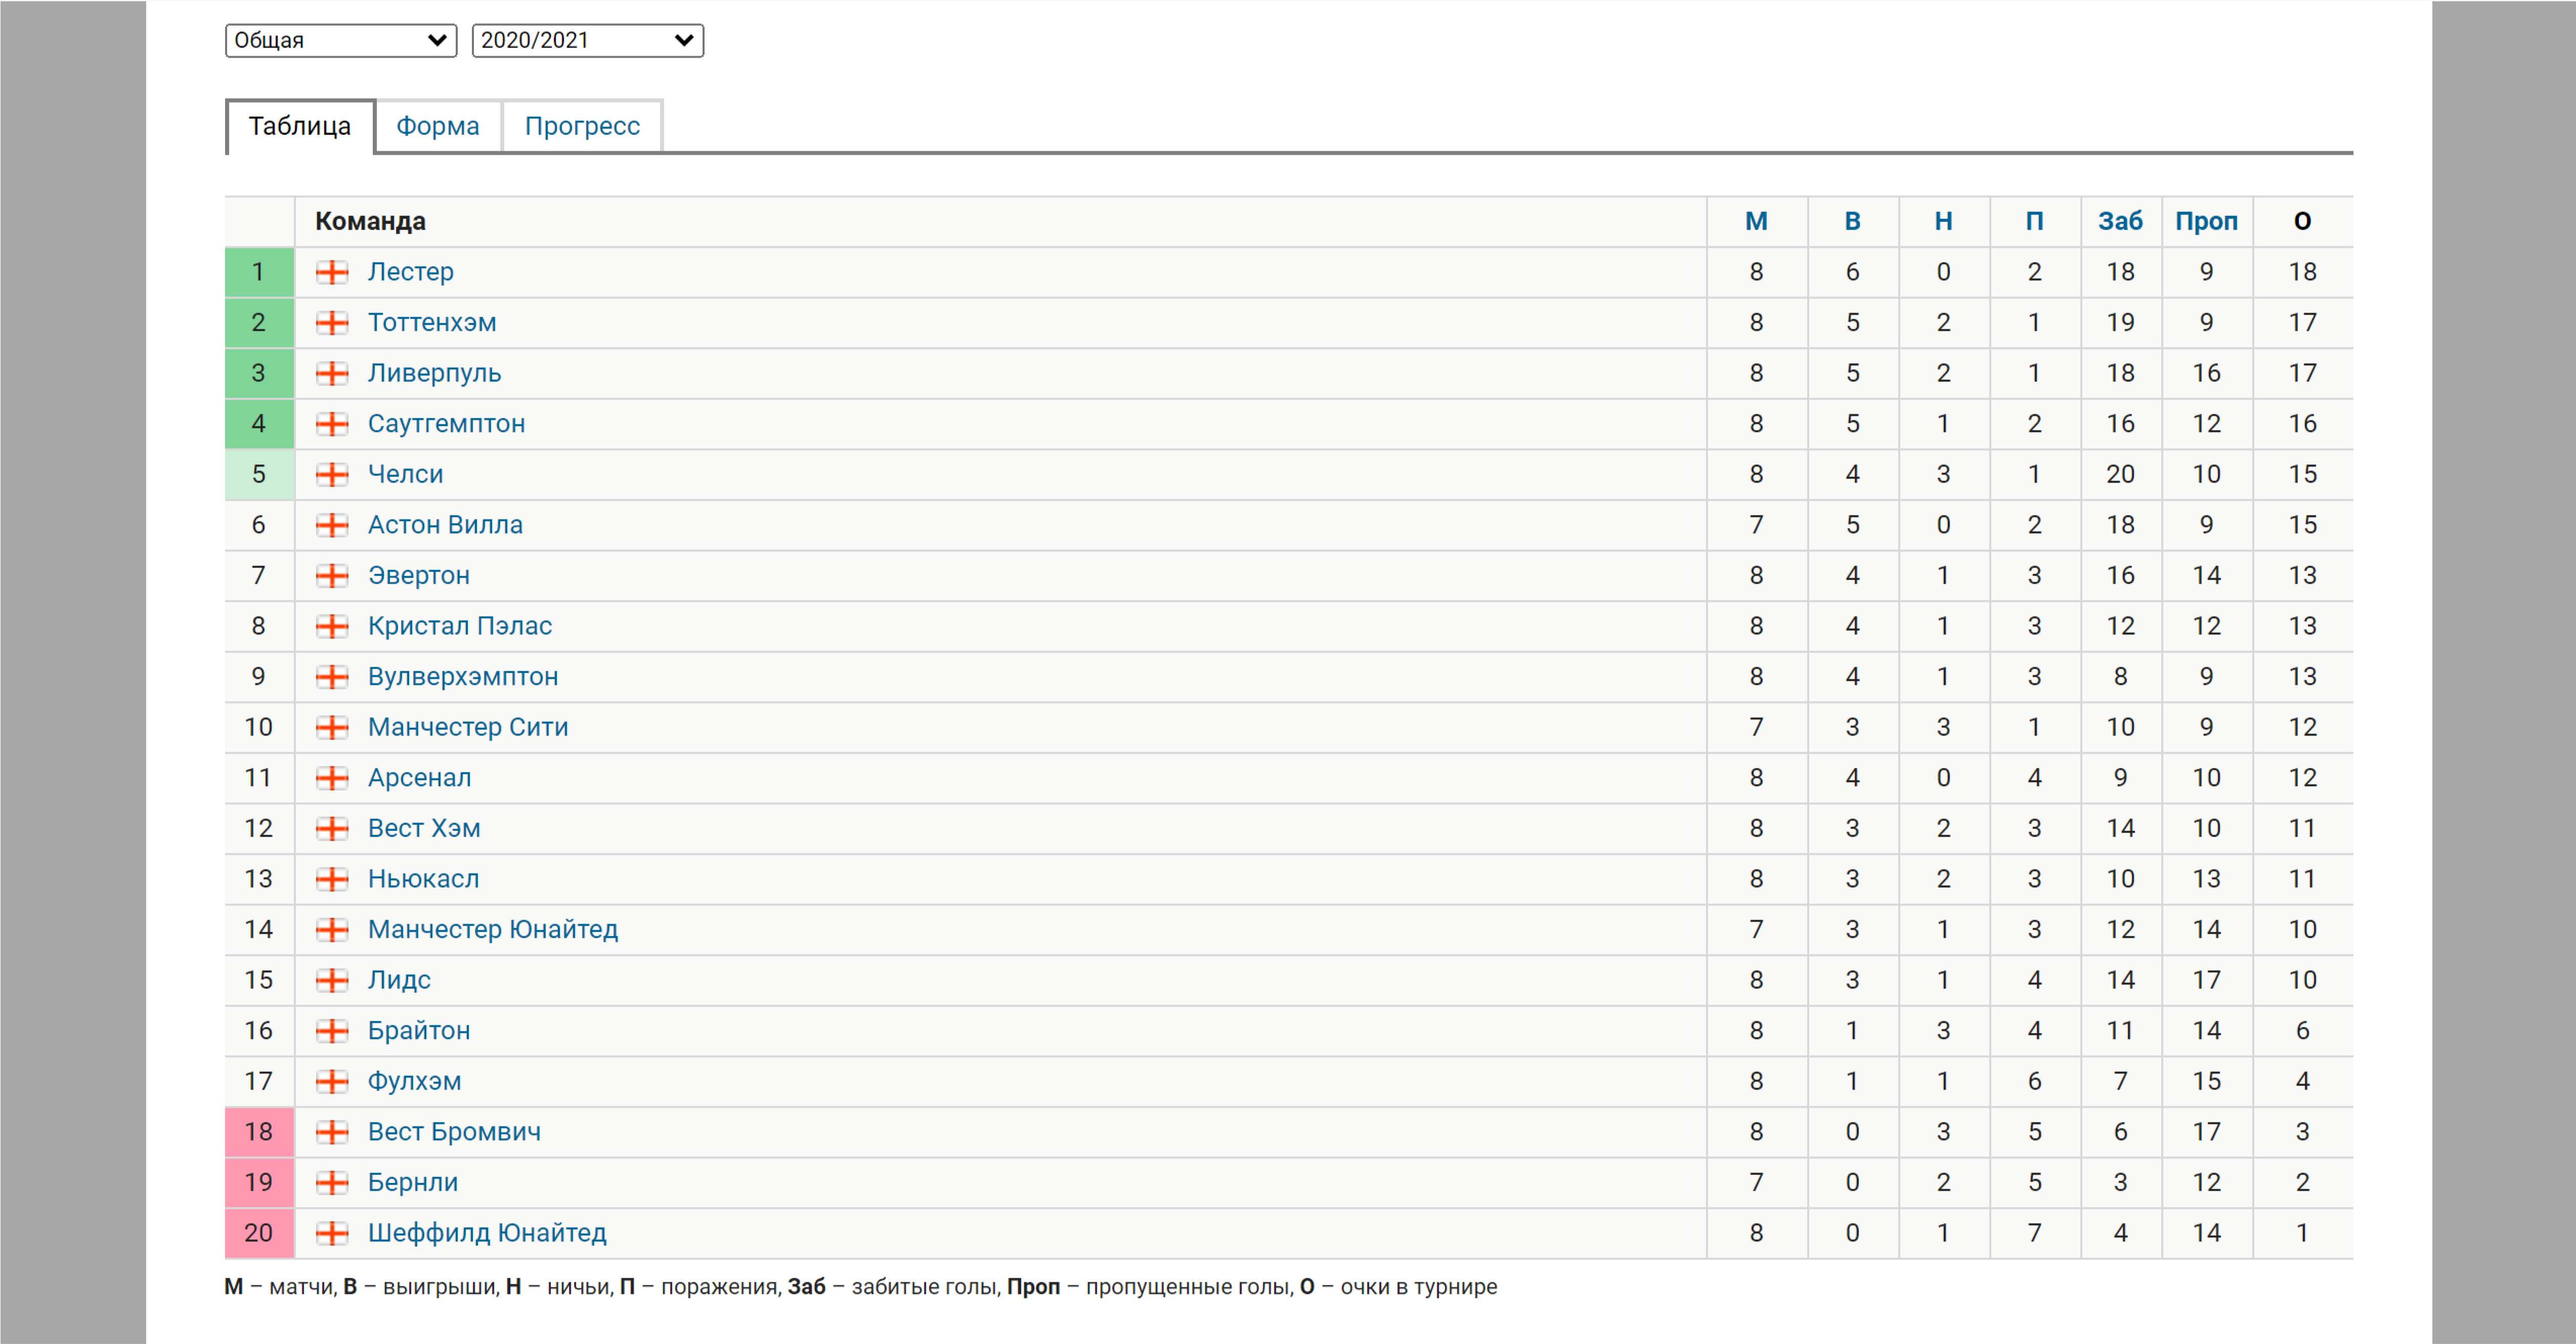
Task: Open the Челси team link
Action: [x=405, y=474]
